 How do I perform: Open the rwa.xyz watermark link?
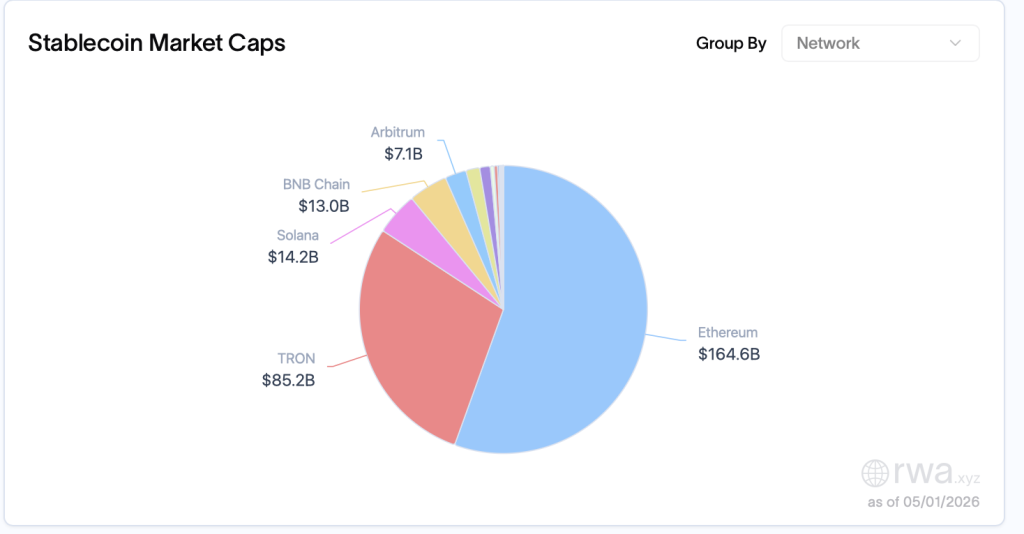coord(921,473)
